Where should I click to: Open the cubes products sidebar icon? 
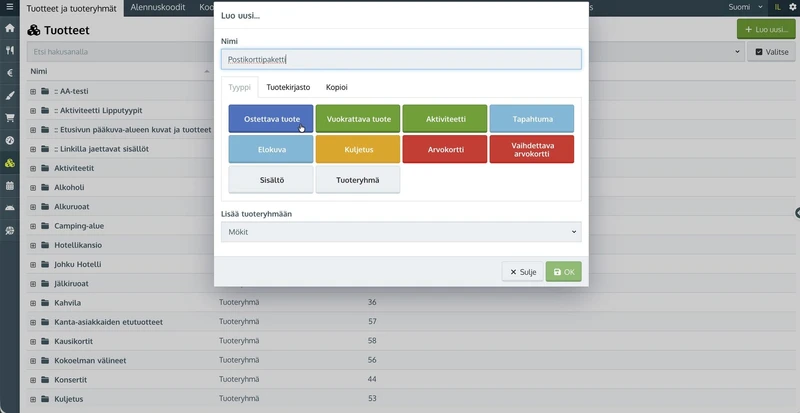coord(10,163)
